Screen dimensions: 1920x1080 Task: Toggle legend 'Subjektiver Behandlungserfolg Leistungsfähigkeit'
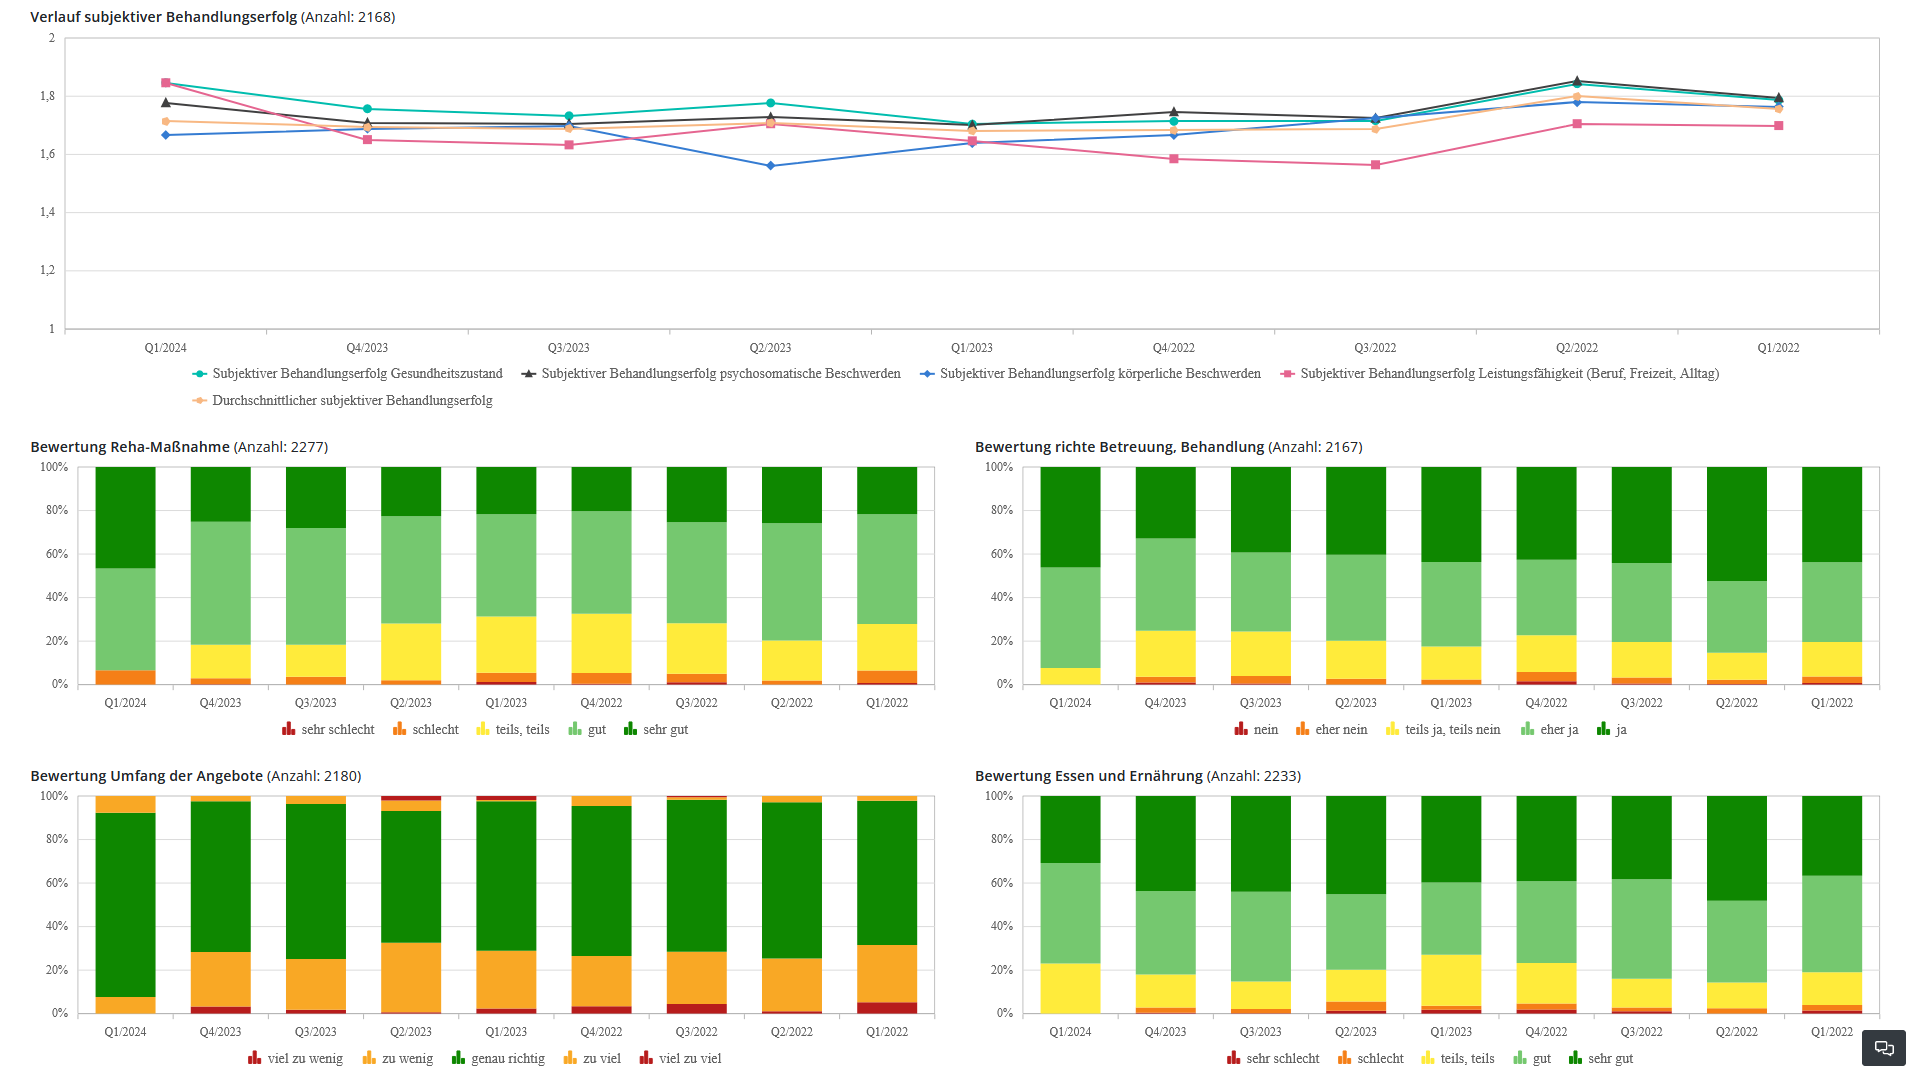[1500, 374]
